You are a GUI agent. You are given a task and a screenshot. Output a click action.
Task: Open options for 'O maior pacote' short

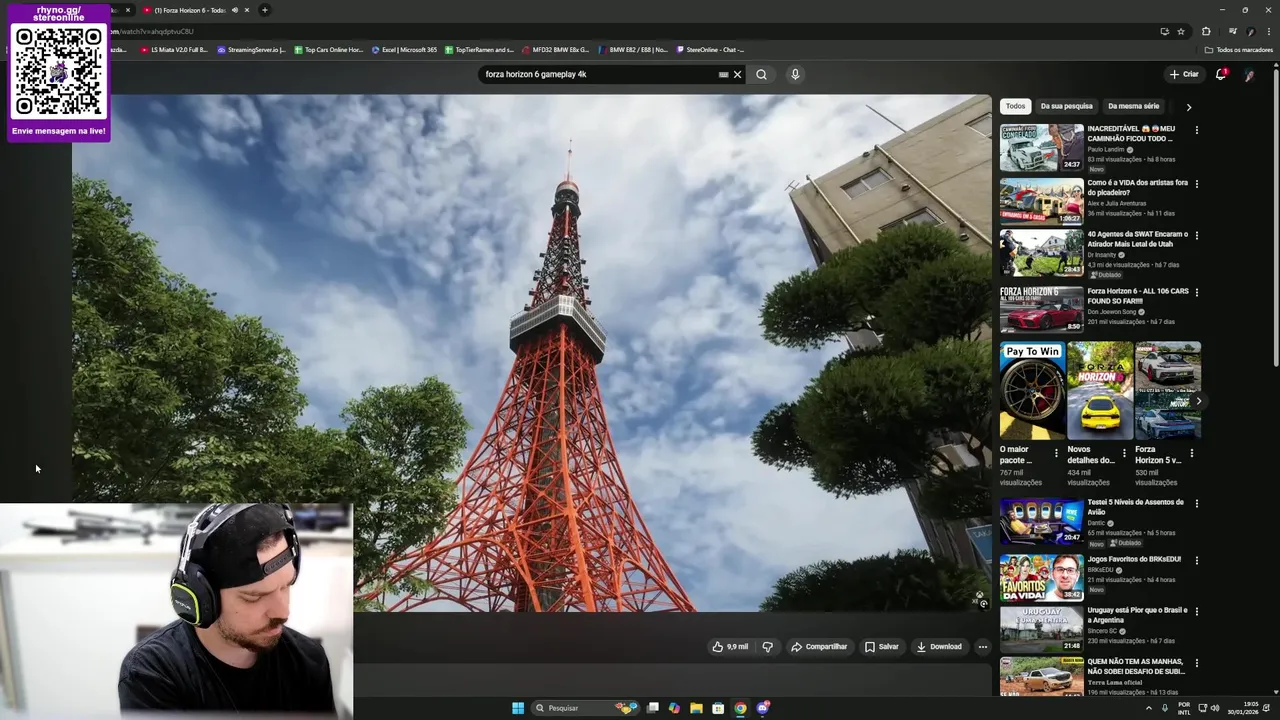coord(1056,453)
